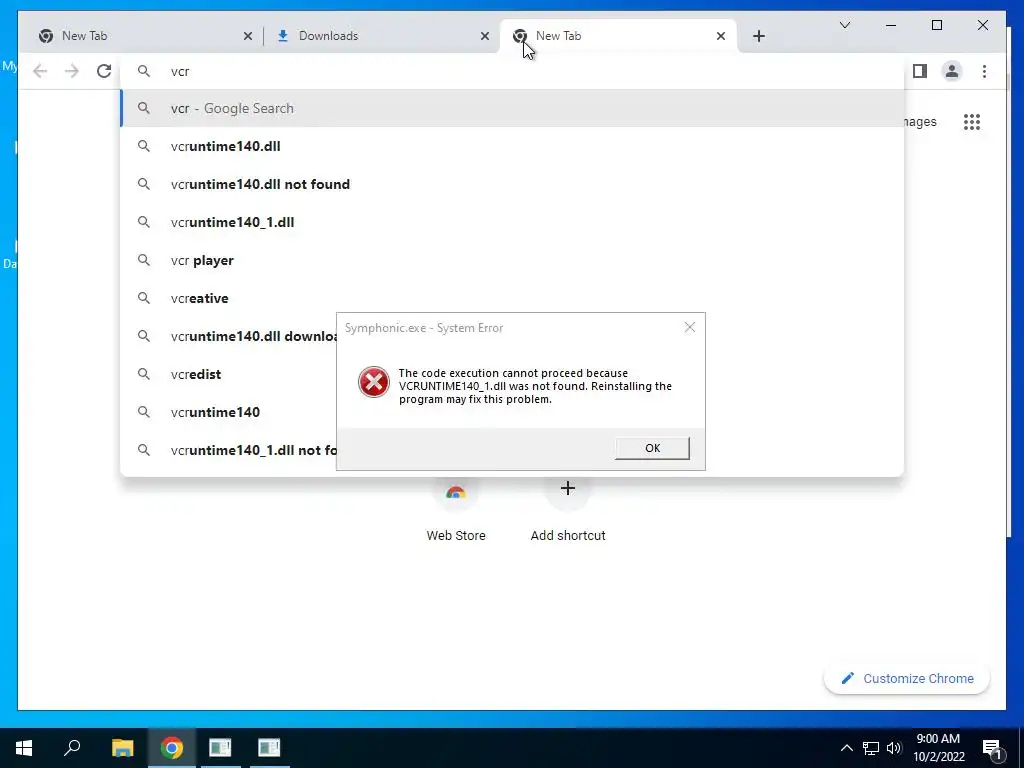Open the notification center icon
1024x768 pixels.
click(x=992, y=748)
